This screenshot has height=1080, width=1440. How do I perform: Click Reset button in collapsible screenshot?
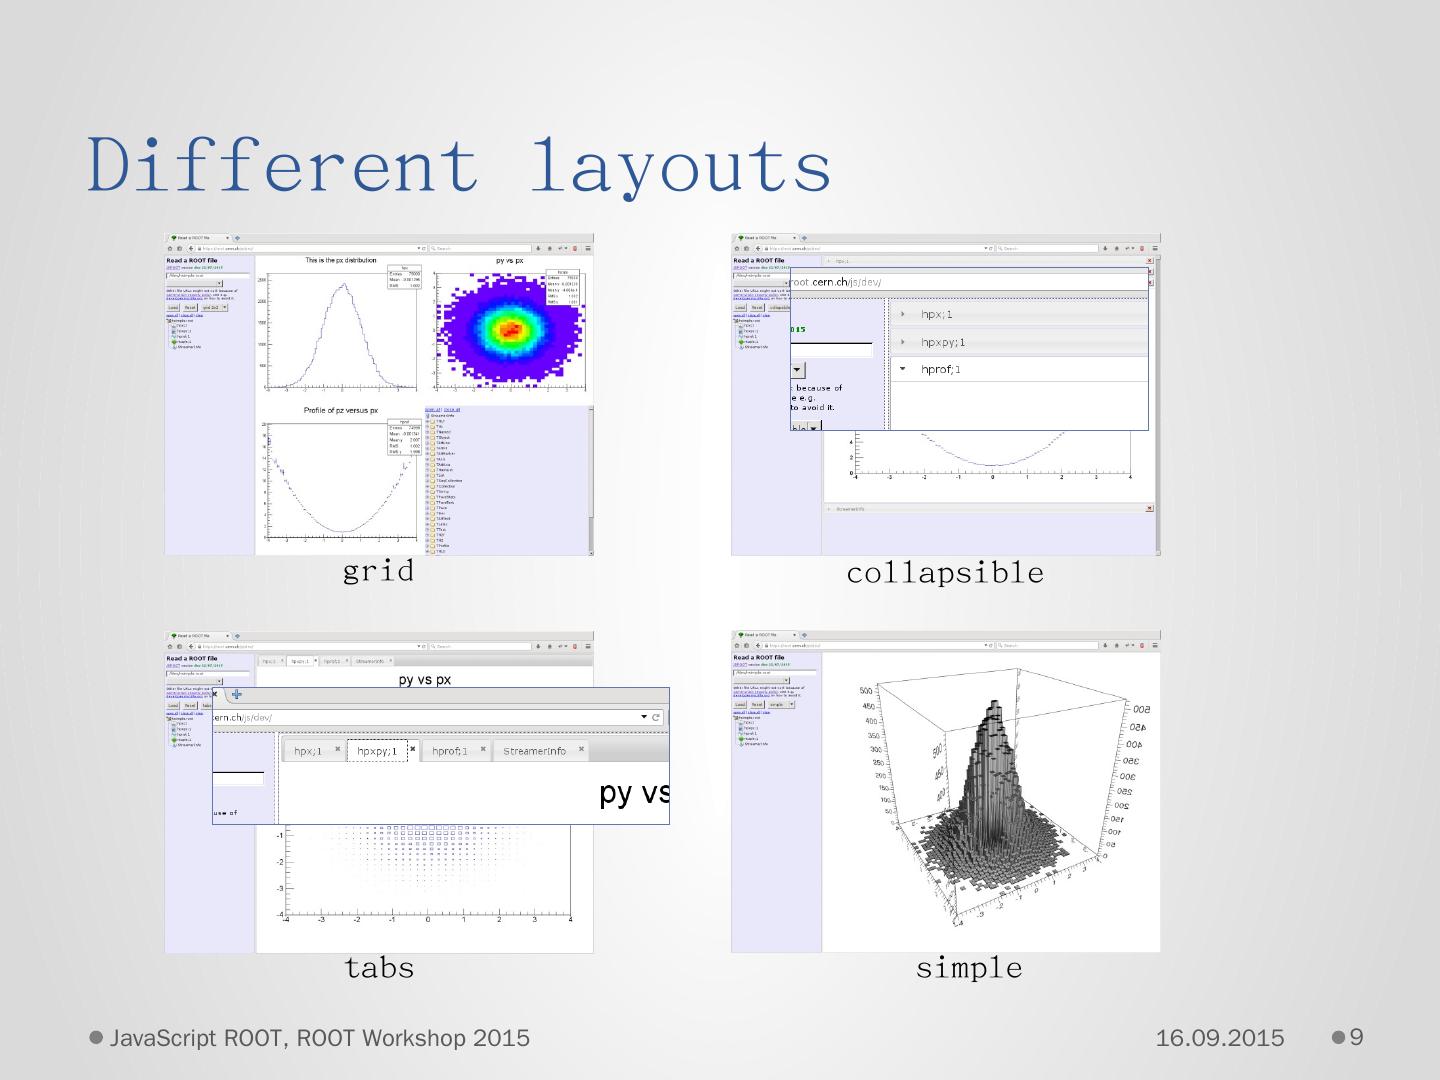(x=757, y=308)
